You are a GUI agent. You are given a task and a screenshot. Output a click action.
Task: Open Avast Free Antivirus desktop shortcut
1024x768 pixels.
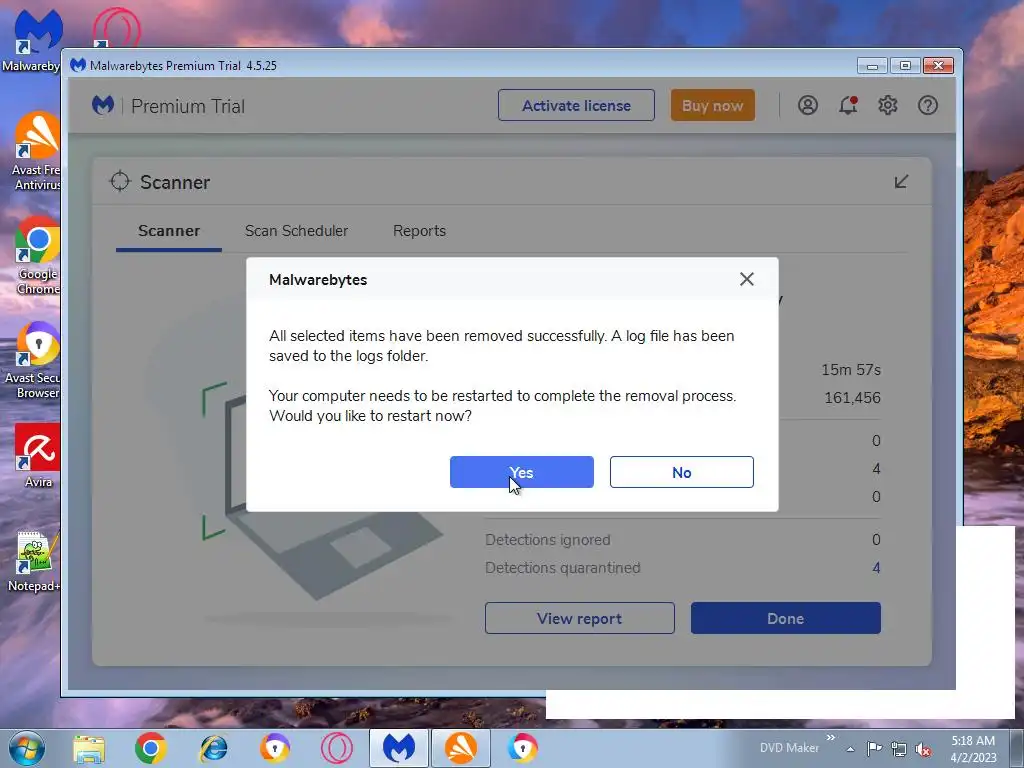coord(35,152)
